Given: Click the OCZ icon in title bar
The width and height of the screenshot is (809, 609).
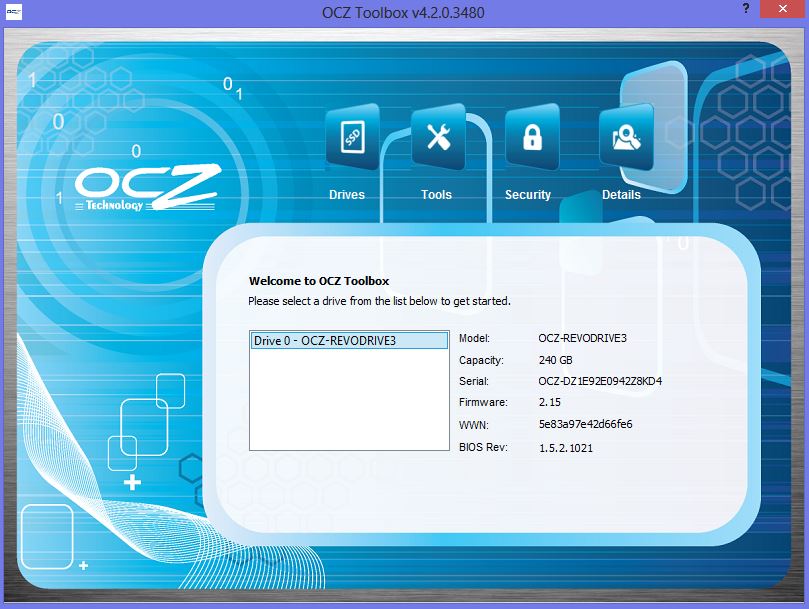Looking at the screenshot, I should pyautogui.click(x=13, y=11).
